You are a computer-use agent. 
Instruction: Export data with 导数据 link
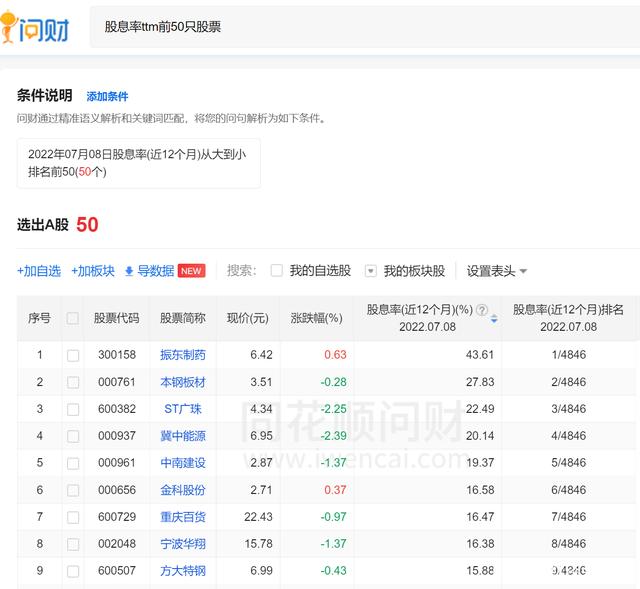pos(156,271)
